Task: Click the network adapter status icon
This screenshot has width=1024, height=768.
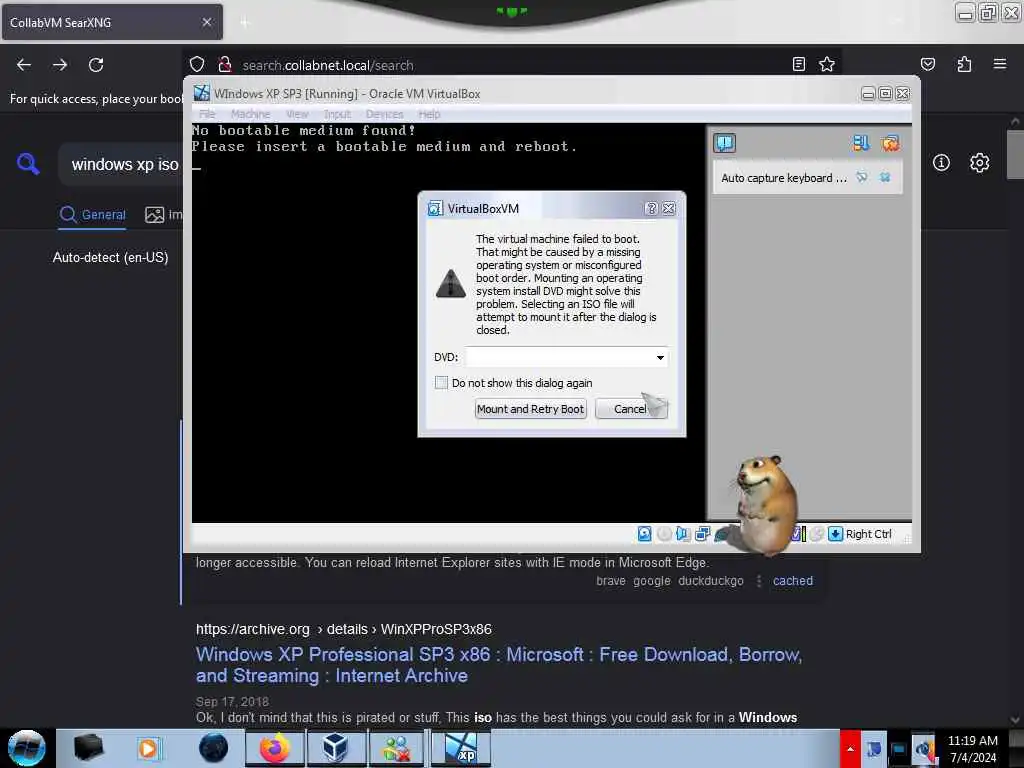Action: (702, 534)
